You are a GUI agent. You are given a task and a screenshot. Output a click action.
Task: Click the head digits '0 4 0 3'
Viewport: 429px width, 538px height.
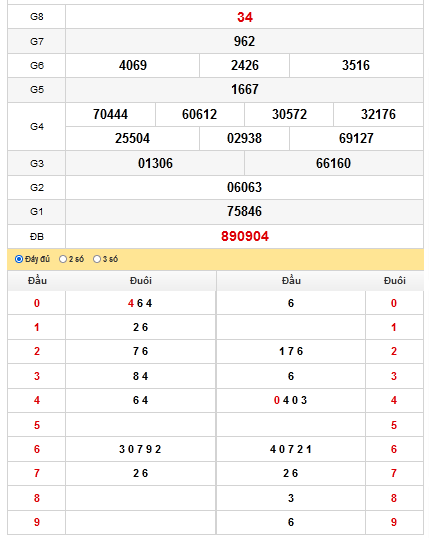pos(290,400)
